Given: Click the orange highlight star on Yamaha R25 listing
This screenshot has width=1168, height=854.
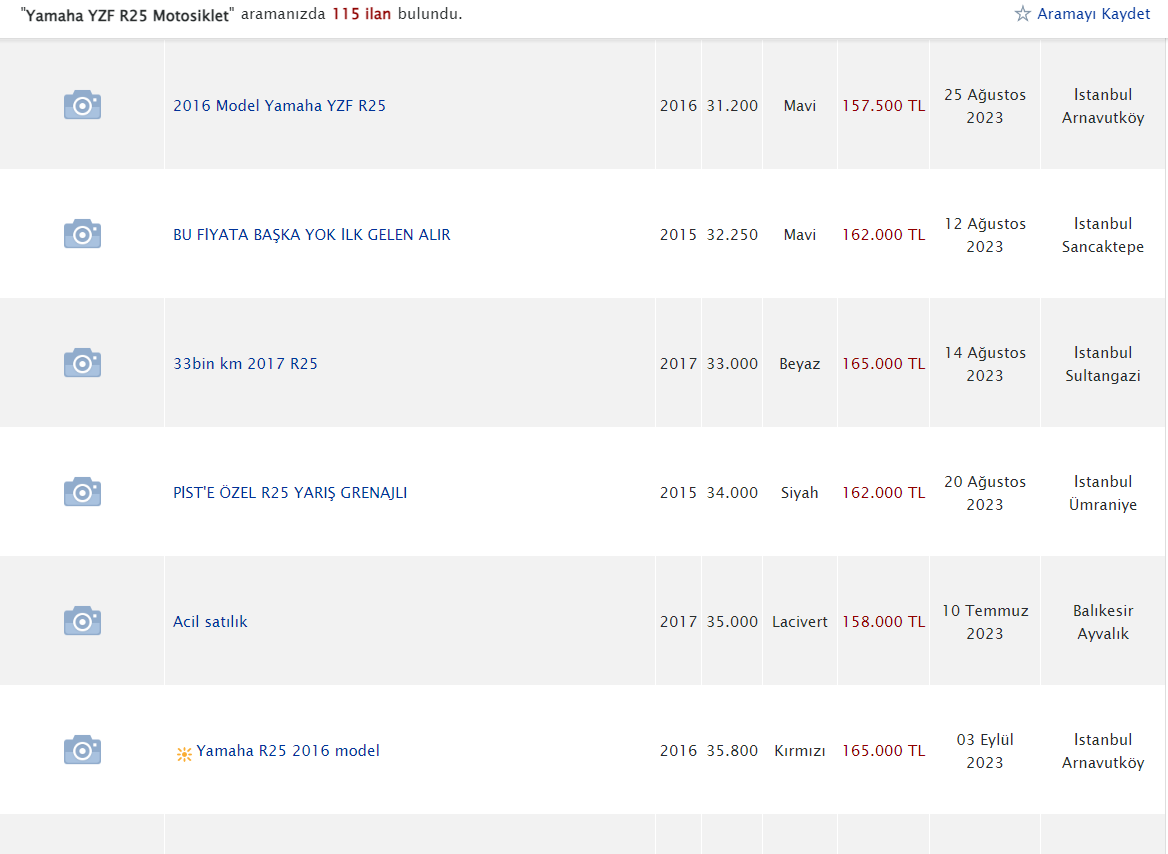Looking at the screenshot, I should click(183, 754).
